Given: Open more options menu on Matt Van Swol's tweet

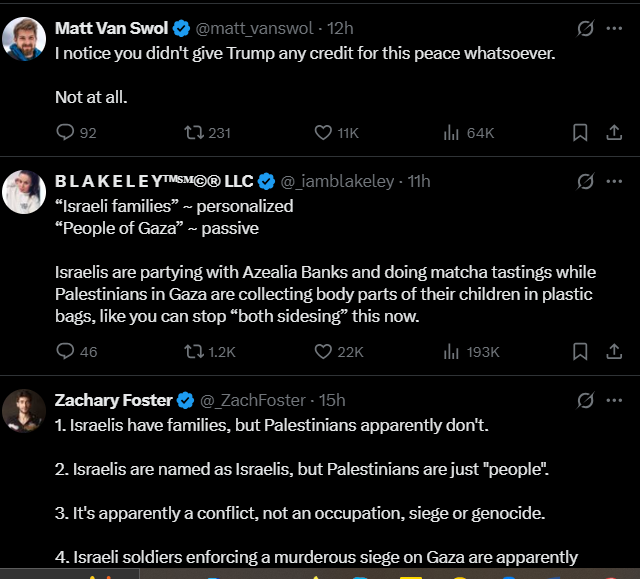Looking at the screenshot, I should click(614, 28).
